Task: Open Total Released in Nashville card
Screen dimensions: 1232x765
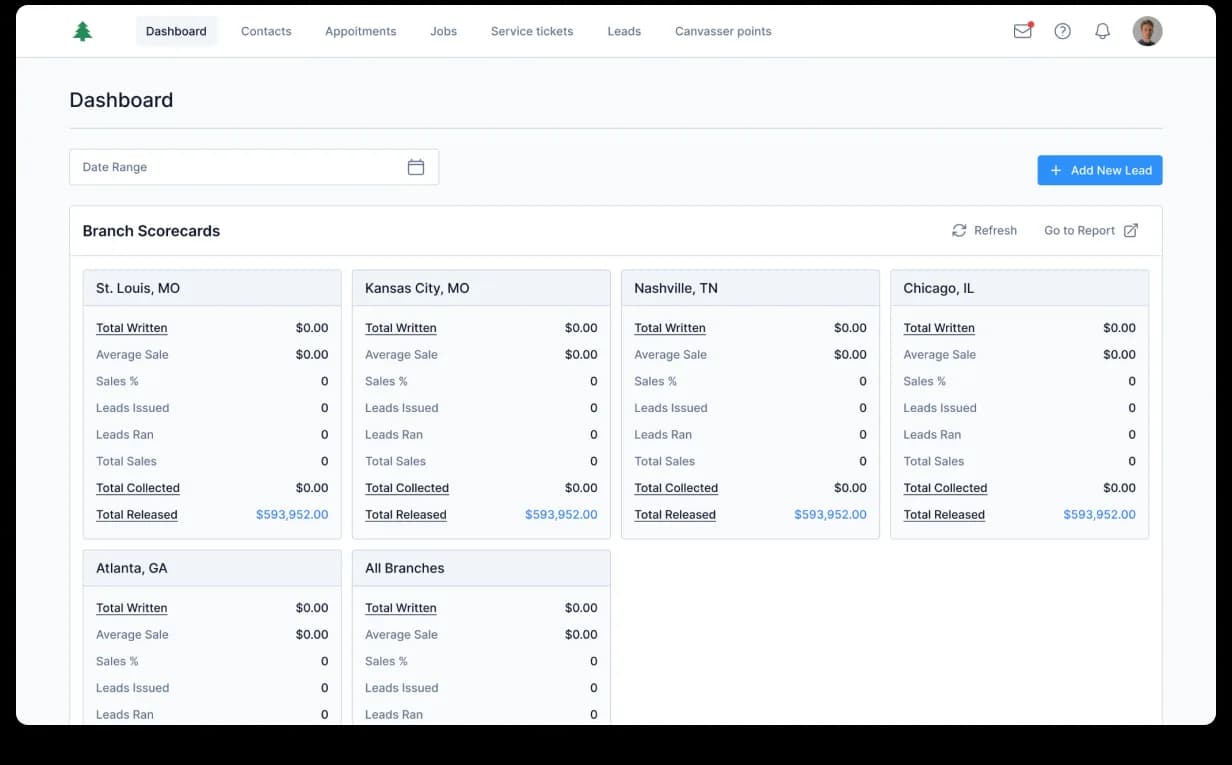Action: coord(675,515)
